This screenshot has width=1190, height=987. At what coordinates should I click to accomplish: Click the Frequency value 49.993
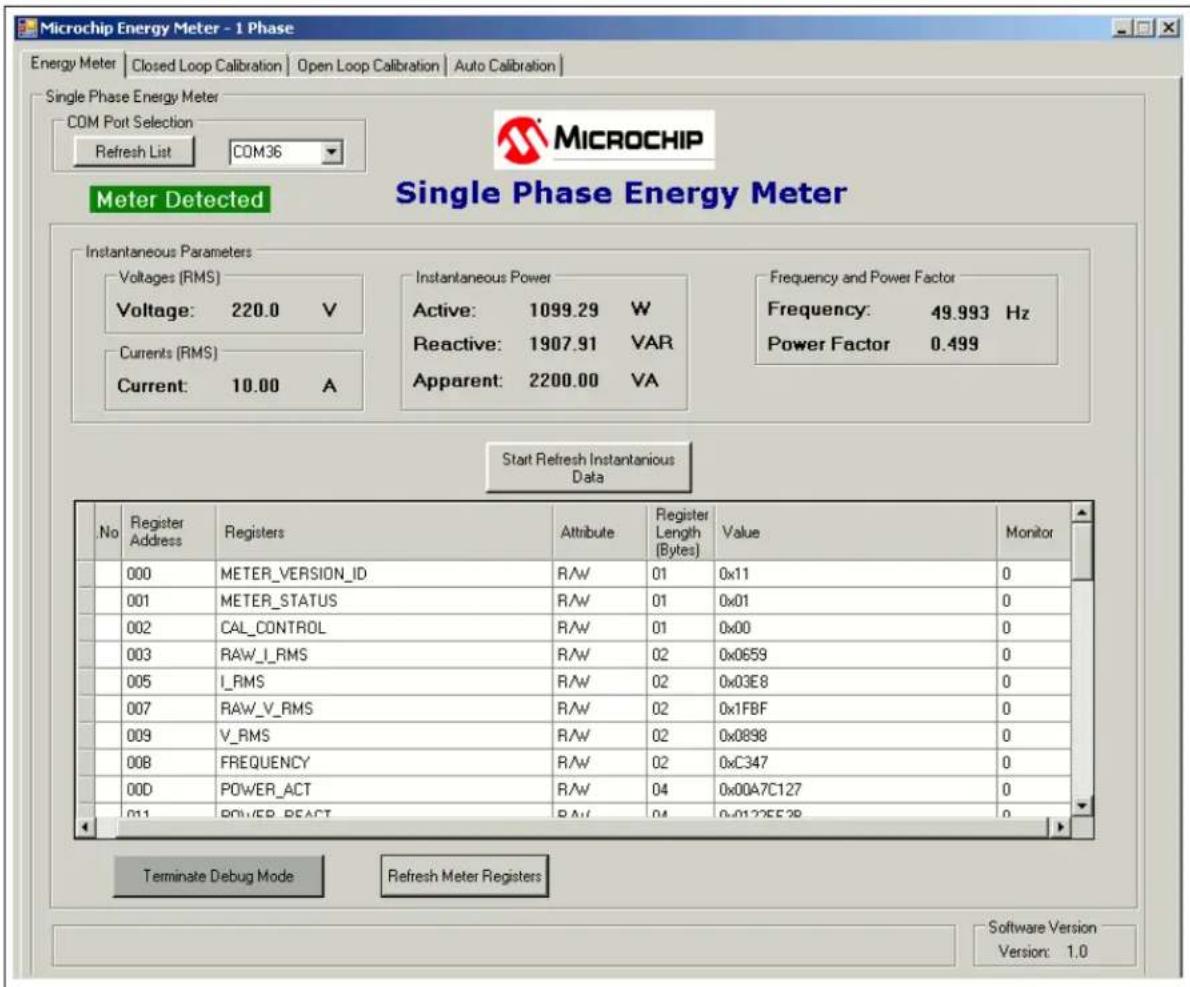pos(960,313)
